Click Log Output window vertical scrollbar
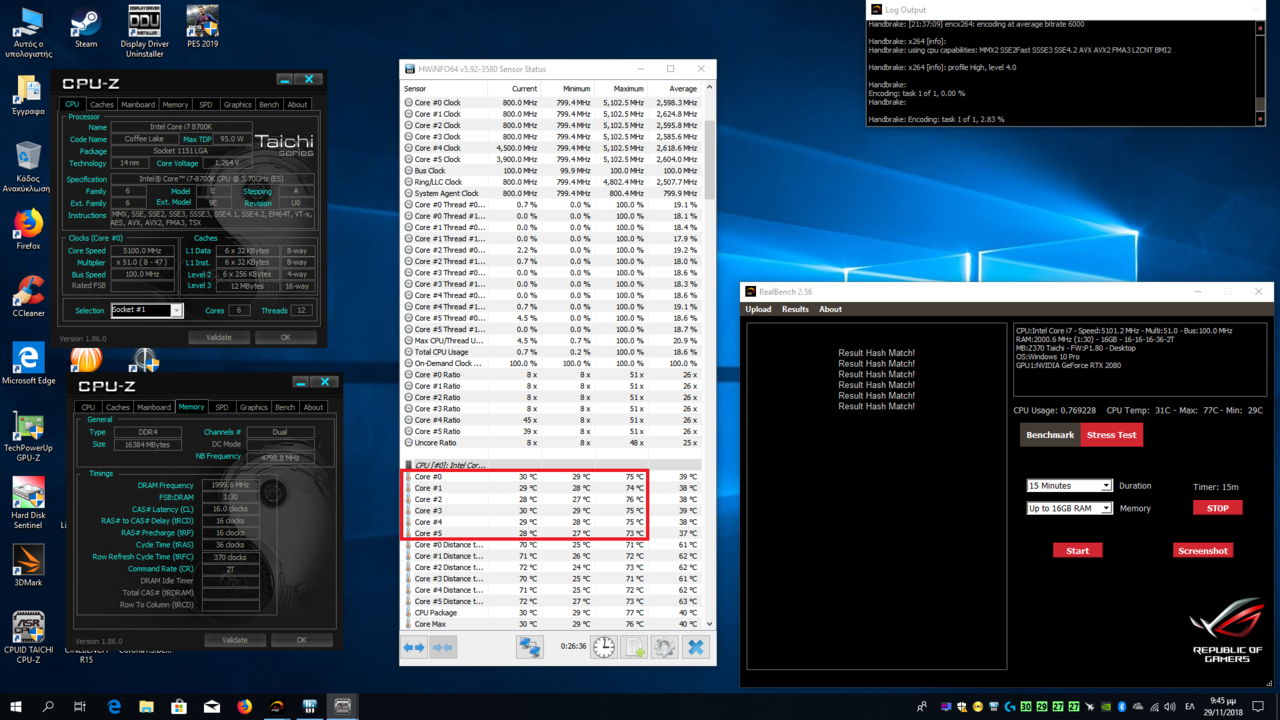The width and height of the screenshot is (1280, 720). point(1260,71)
